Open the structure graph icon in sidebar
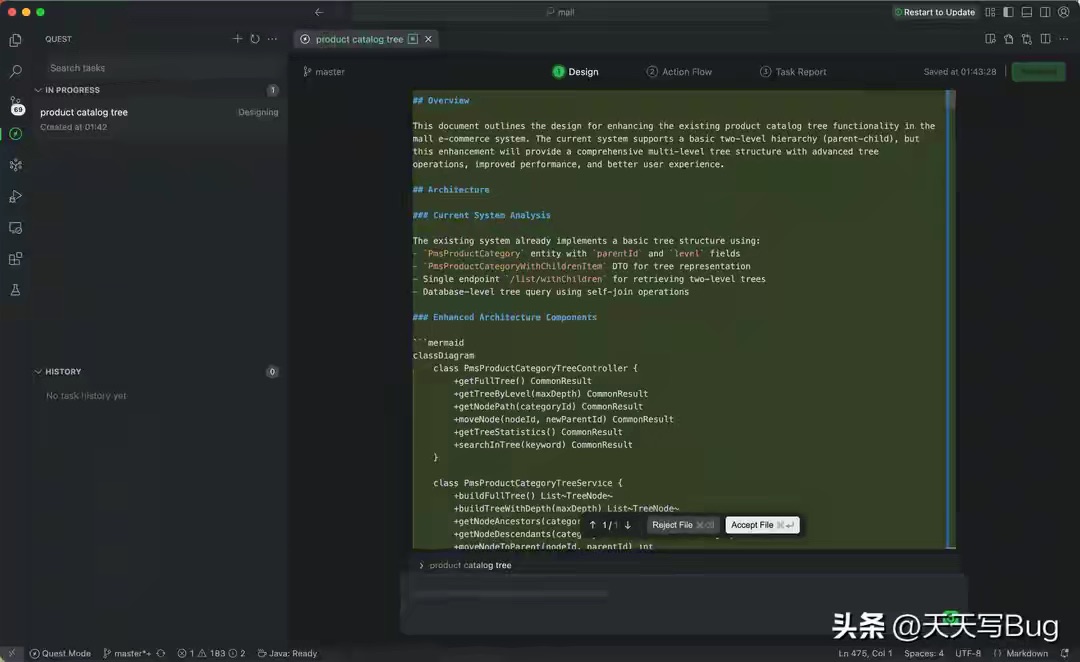The width and height of the screenshot is (1080, 662). point(14,165)
